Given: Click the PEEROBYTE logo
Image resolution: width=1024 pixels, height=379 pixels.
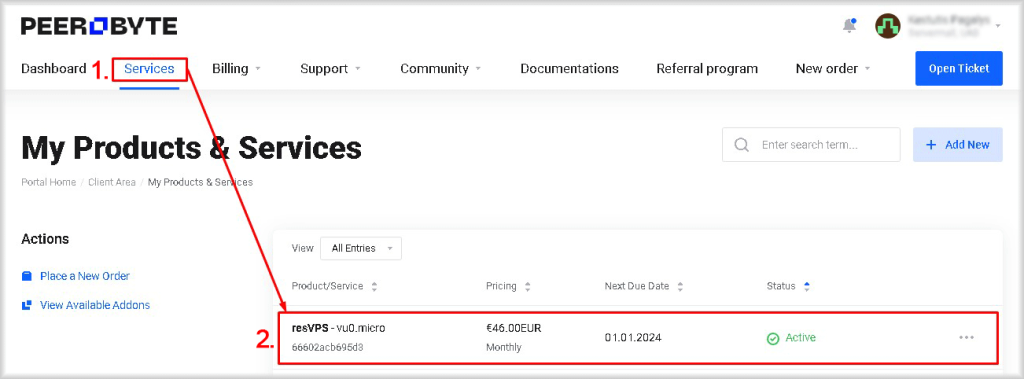Looking at the screenshot, I should tap(99, 26).
